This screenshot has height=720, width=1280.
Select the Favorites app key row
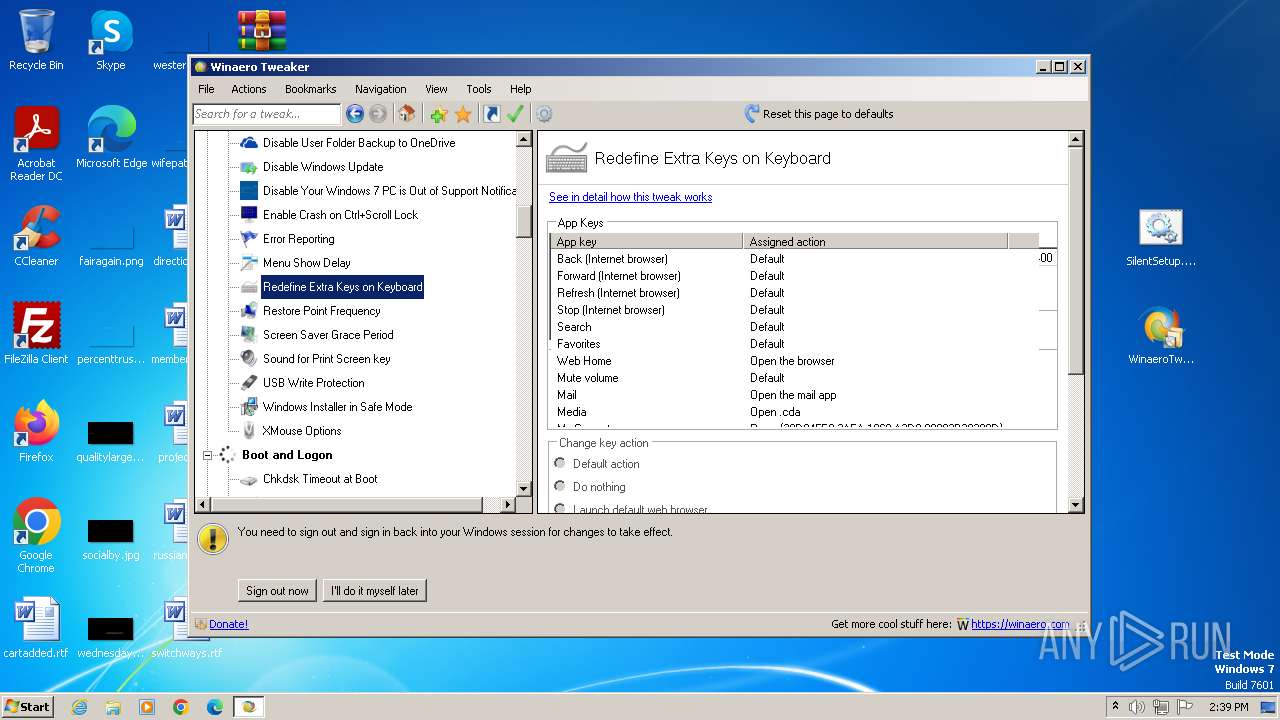(795, 344)
